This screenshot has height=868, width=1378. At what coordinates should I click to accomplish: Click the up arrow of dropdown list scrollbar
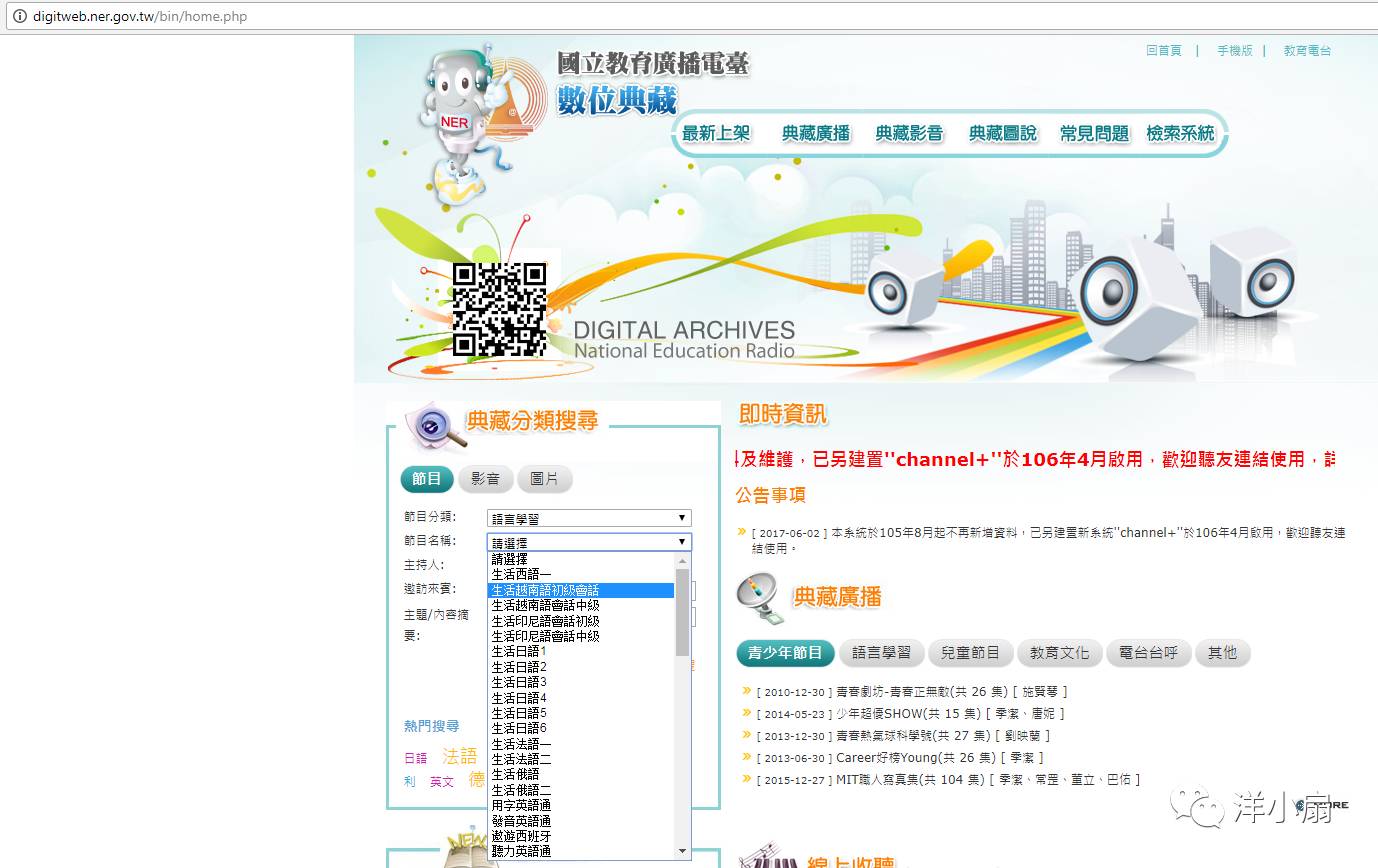683,559
